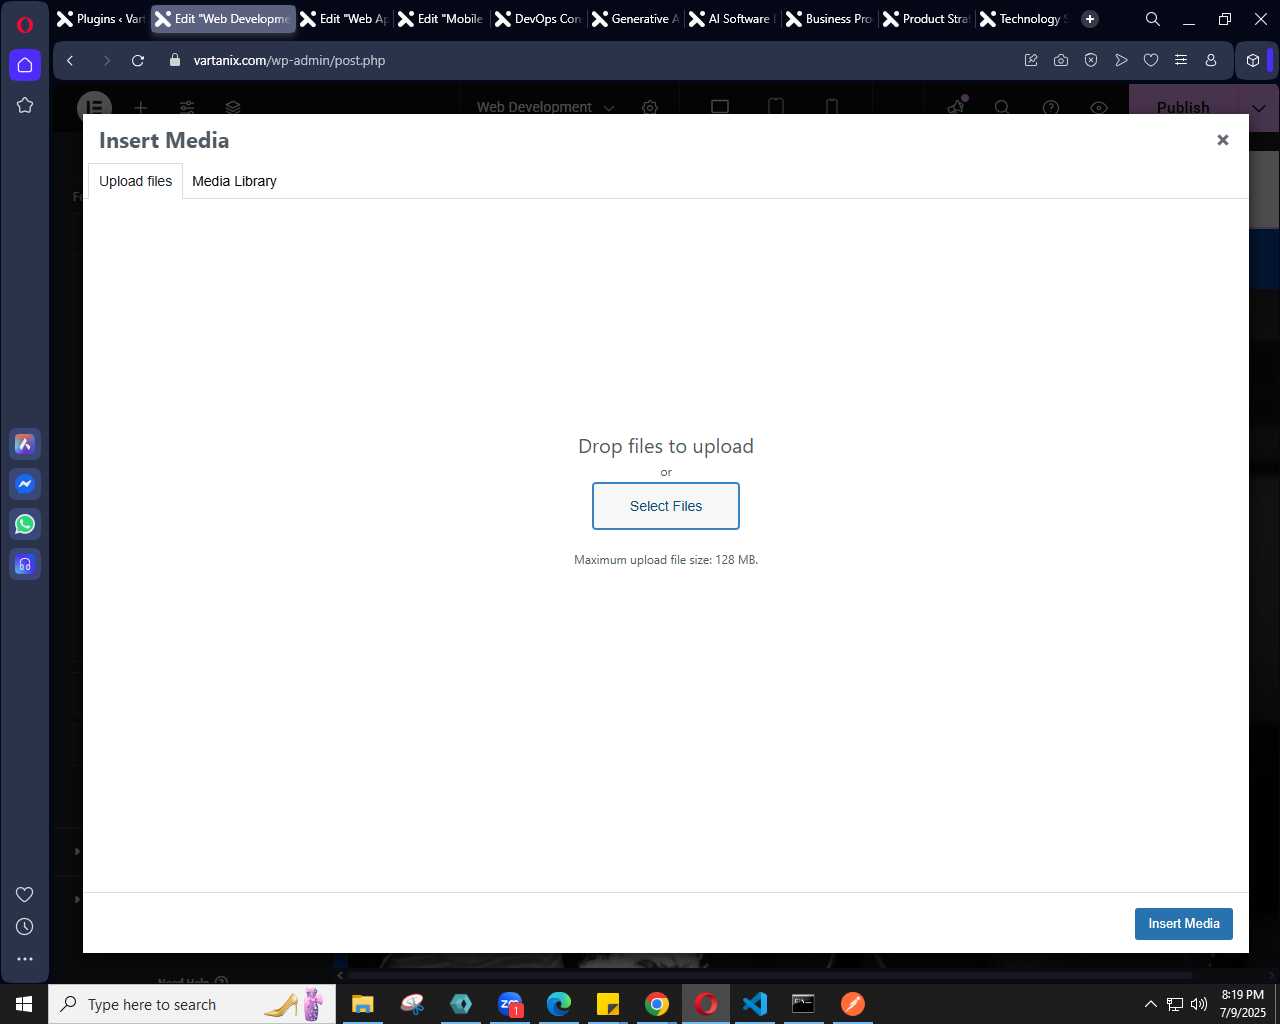Screen dimensions: 1280x1024
Task: Switch to the Edit "Mobile" tab
Action: [x=441, y=19]
